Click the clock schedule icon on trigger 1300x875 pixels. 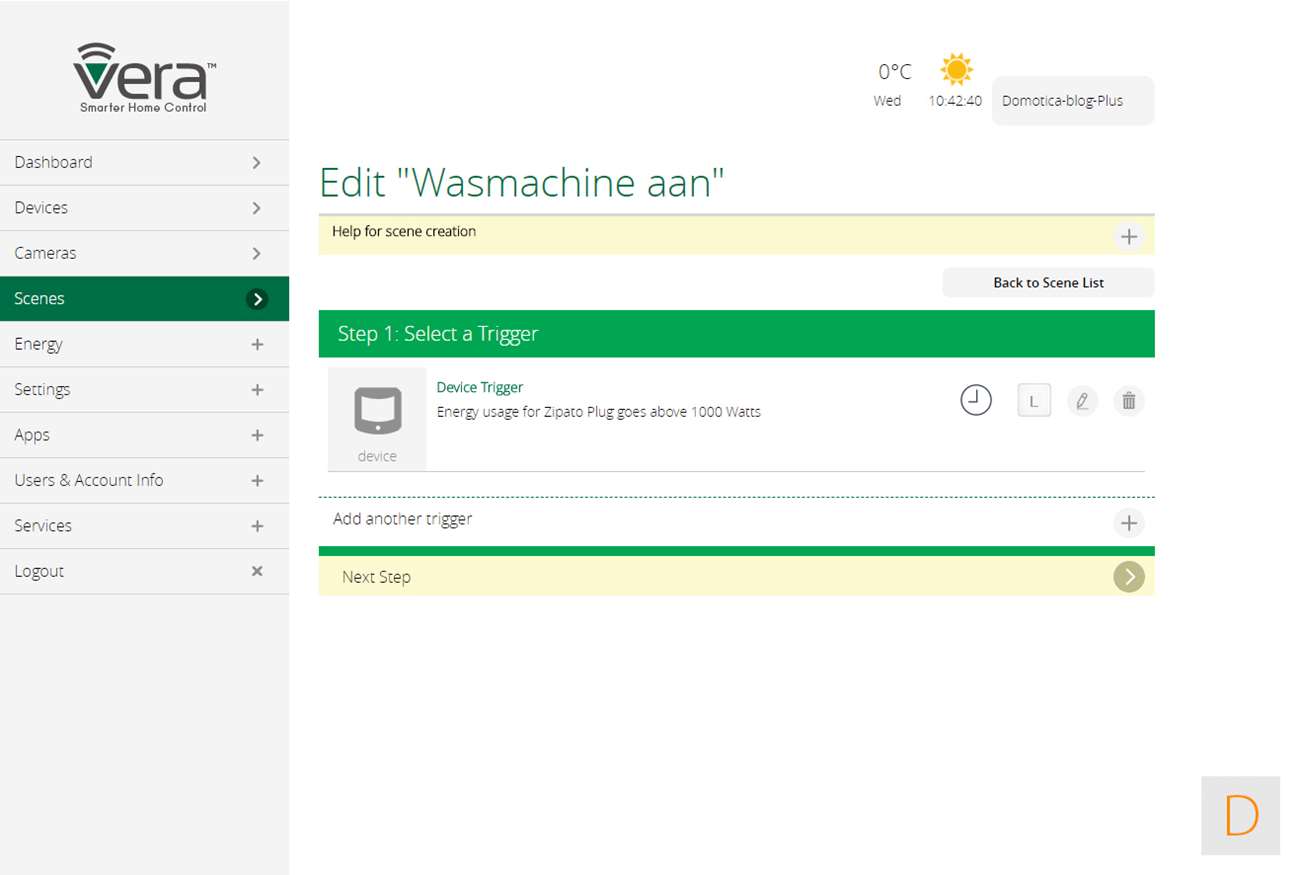point(975,401)
